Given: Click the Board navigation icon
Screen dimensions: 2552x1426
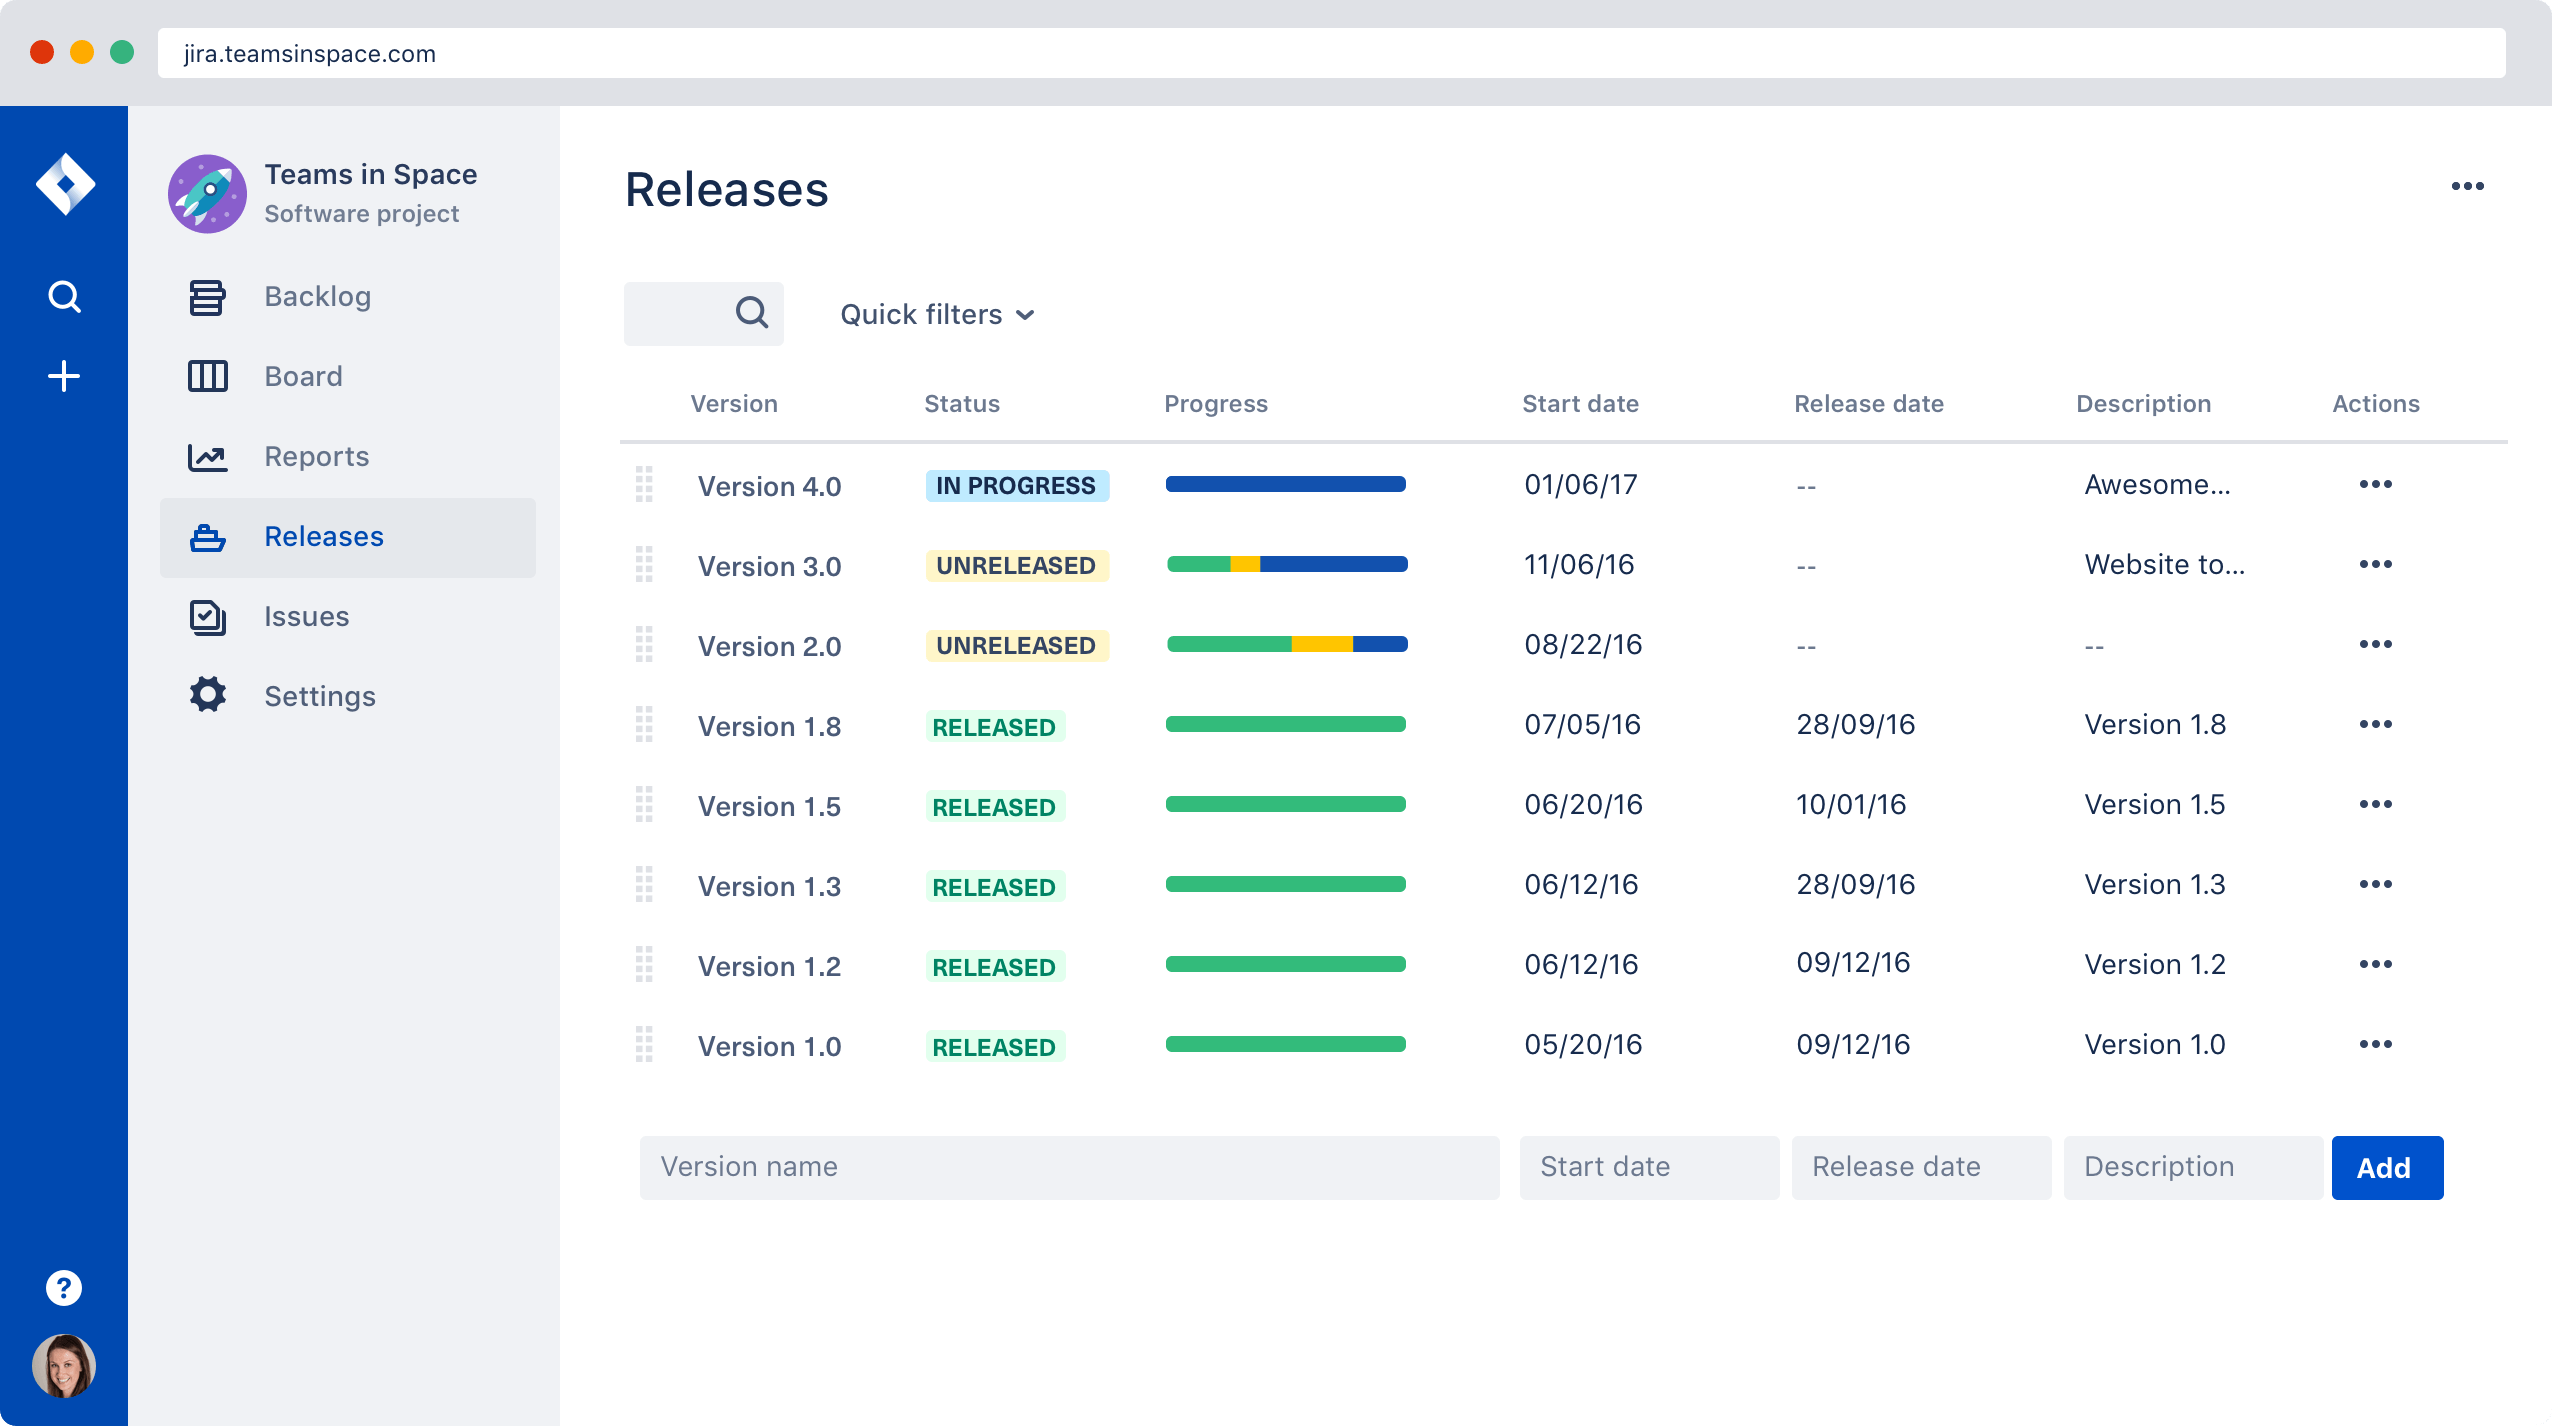Looking at the screenshot, I should (x=209, y=375).
